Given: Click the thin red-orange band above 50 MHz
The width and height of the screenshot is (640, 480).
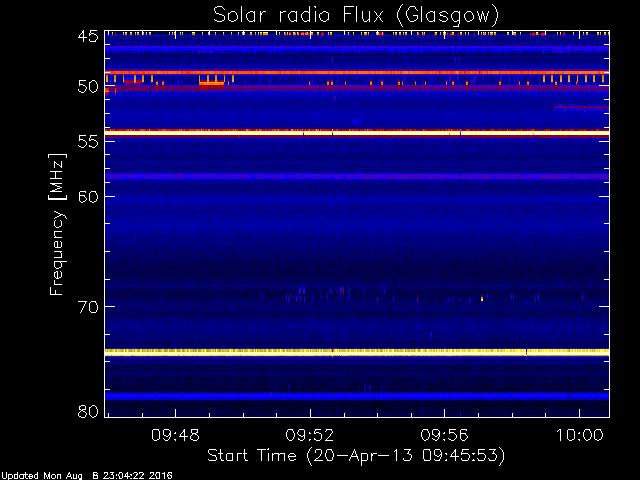Looking at the screenshot, I should 357,73.
